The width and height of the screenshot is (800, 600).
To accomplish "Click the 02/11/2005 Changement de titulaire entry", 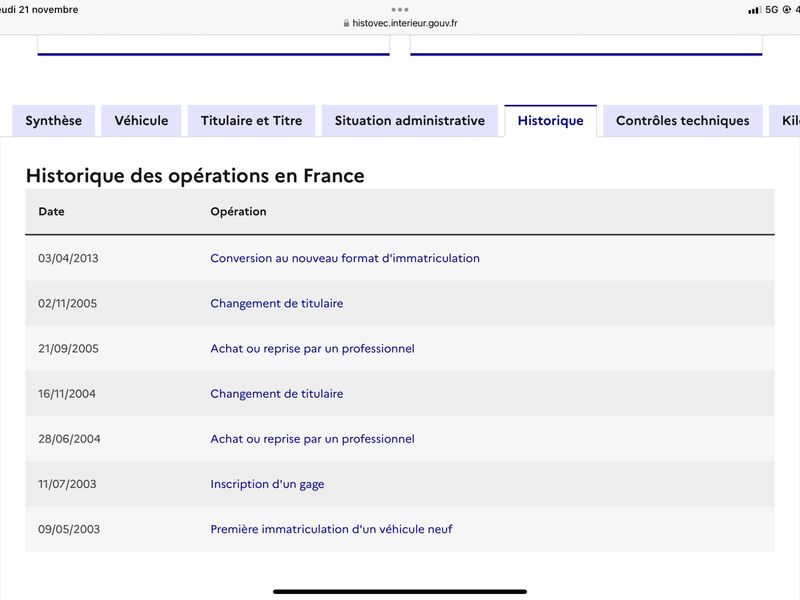I will pos(277,304).
